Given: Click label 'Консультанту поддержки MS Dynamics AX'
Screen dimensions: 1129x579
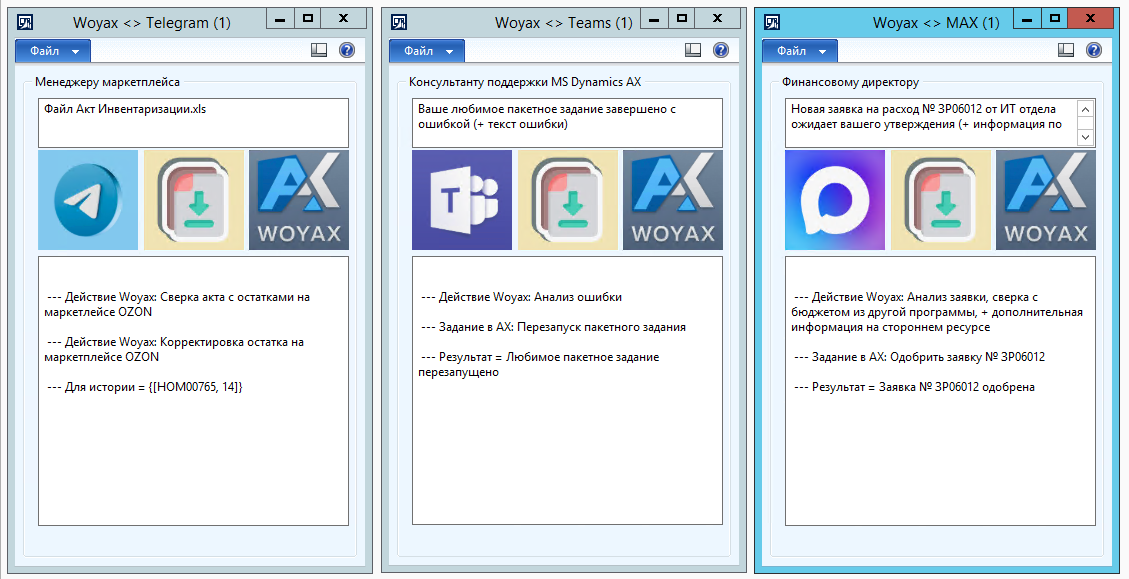Looking at the screenshot, I should click(525, 82).
